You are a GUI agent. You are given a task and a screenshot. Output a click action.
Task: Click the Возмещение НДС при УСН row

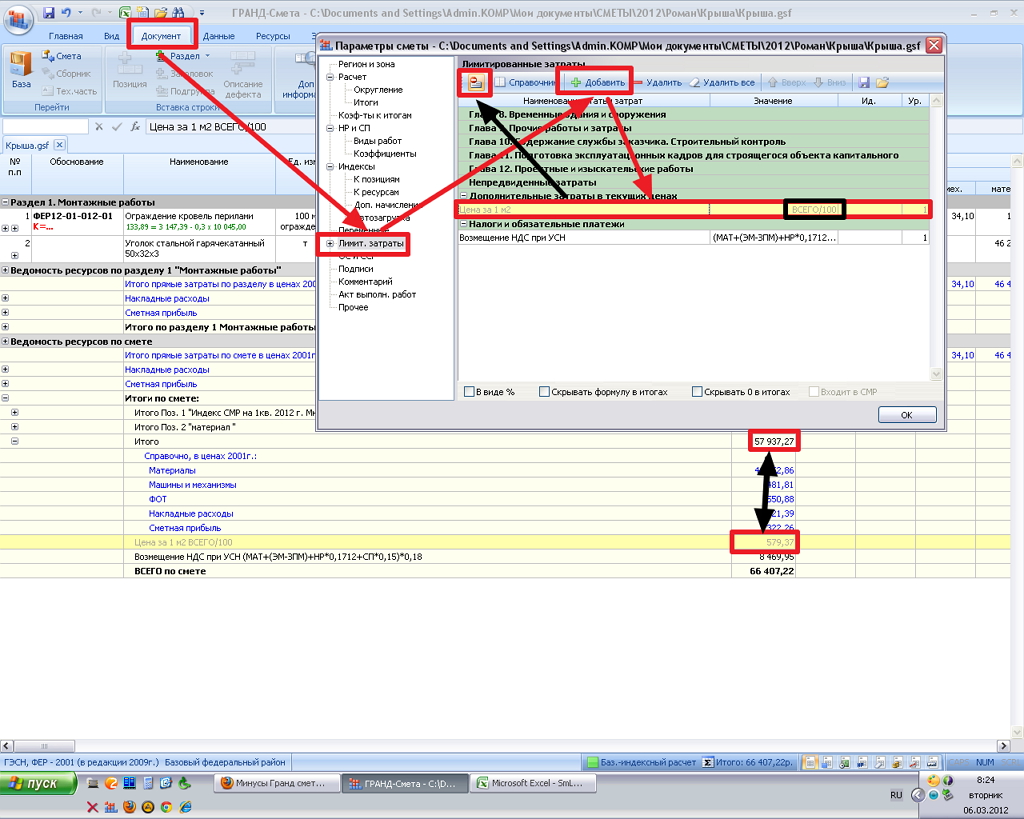[x=694, y=238]
